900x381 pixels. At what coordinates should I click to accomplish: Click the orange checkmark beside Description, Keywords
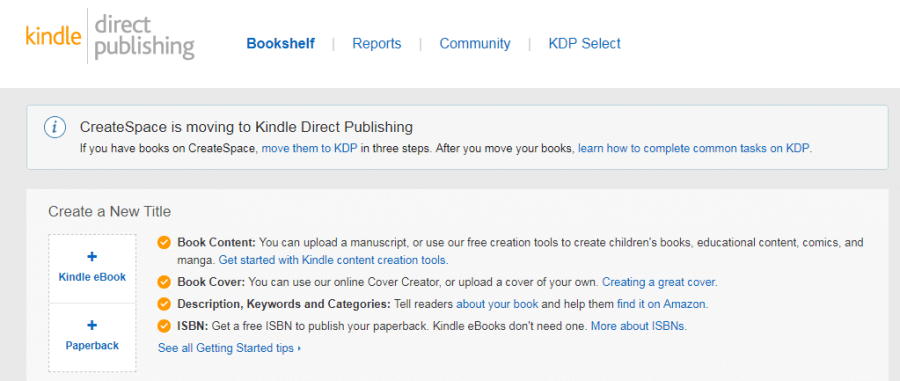[x=164, y=304]
